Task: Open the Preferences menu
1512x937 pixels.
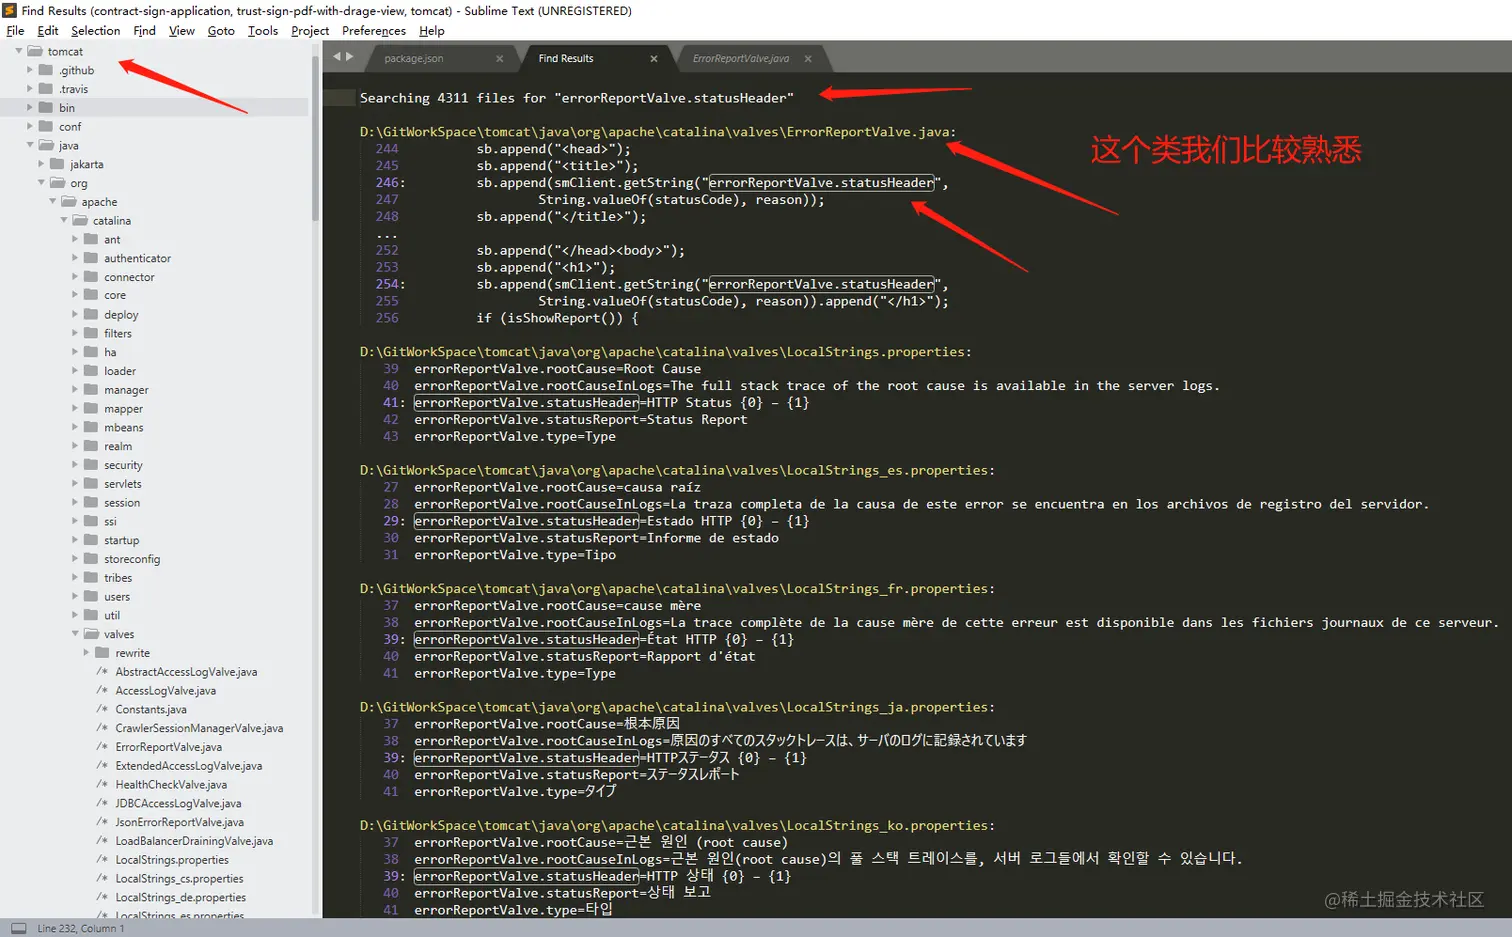Action: [x=374, y=31]
